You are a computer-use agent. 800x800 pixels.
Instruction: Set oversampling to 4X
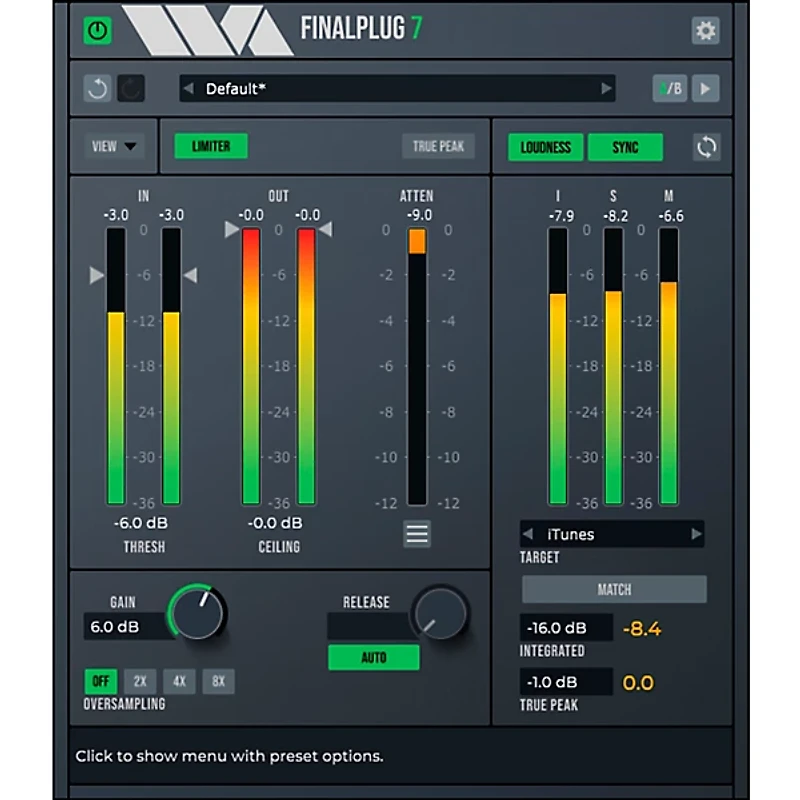click(x=179, y=681)
